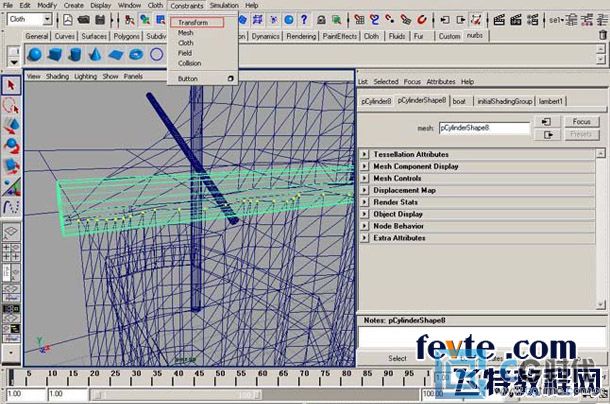Open the Rendering shelf tab

coord(301,36)
